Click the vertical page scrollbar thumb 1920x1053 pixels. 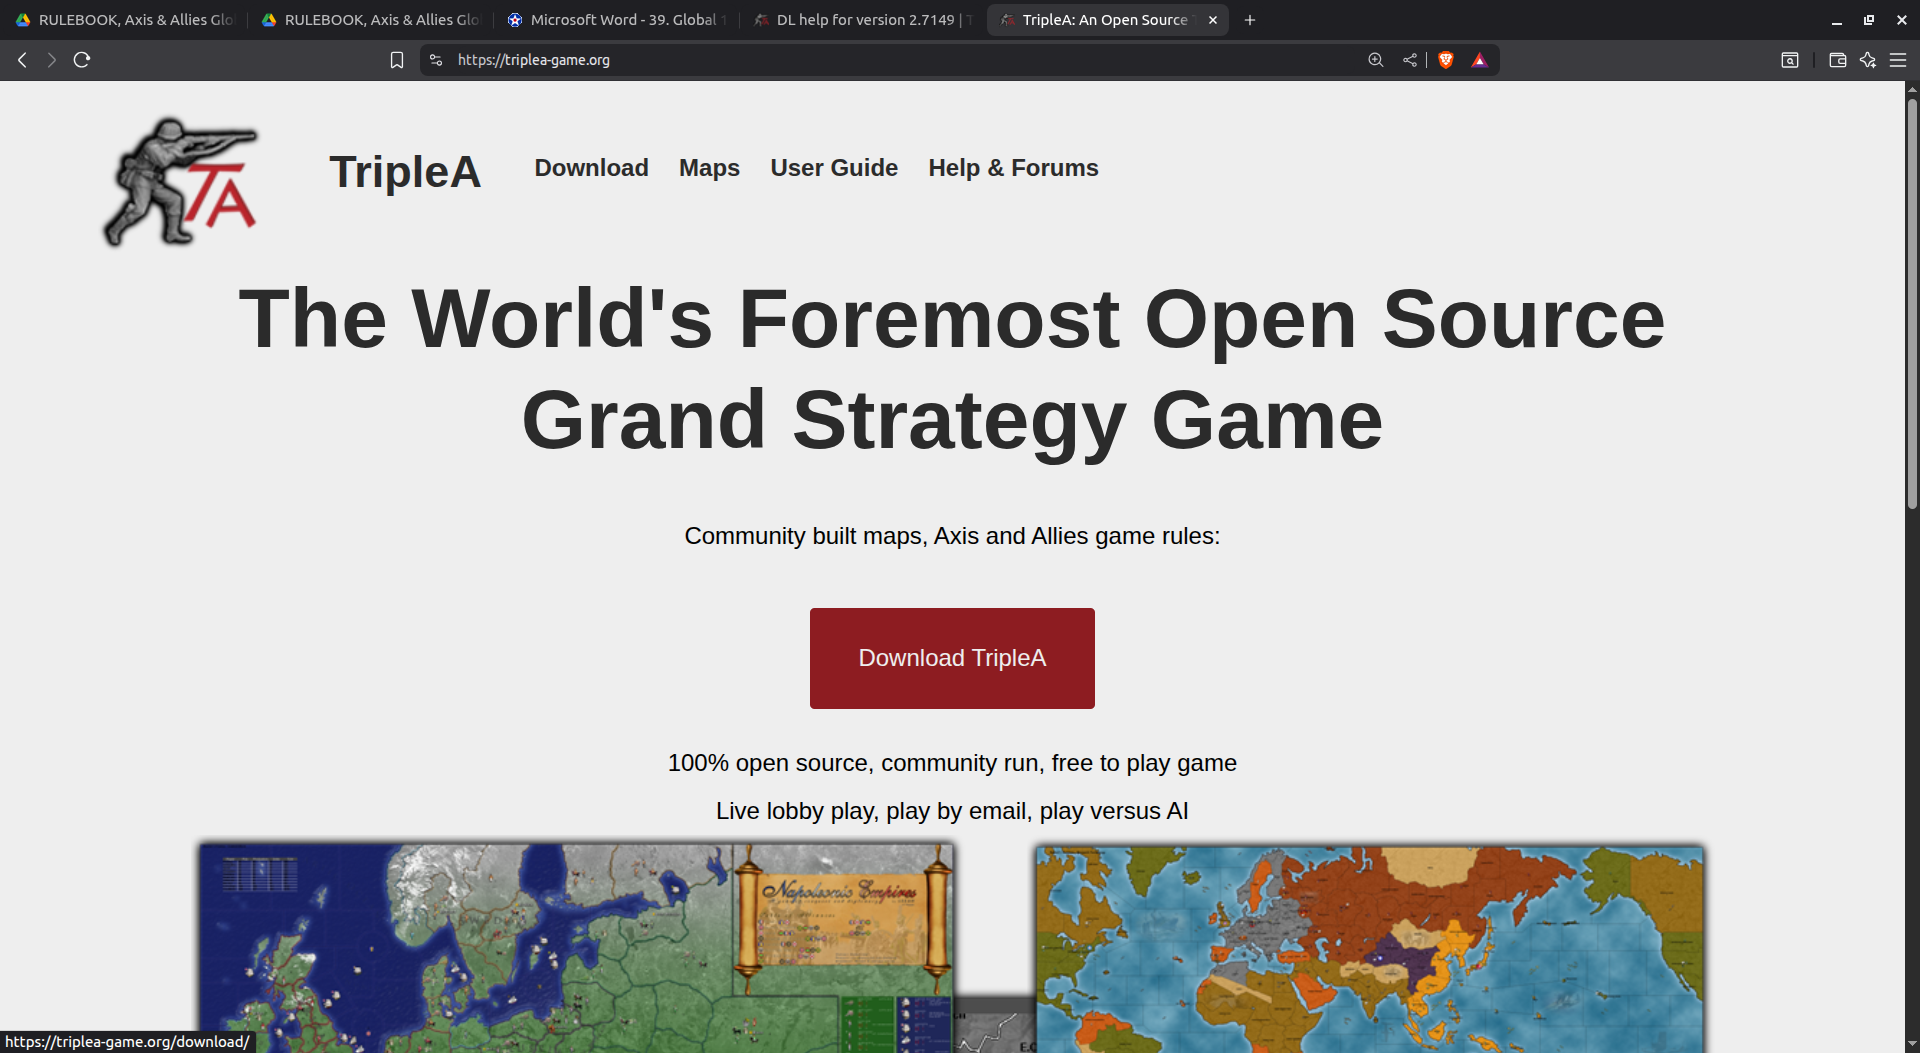[x=1912, y=305]
